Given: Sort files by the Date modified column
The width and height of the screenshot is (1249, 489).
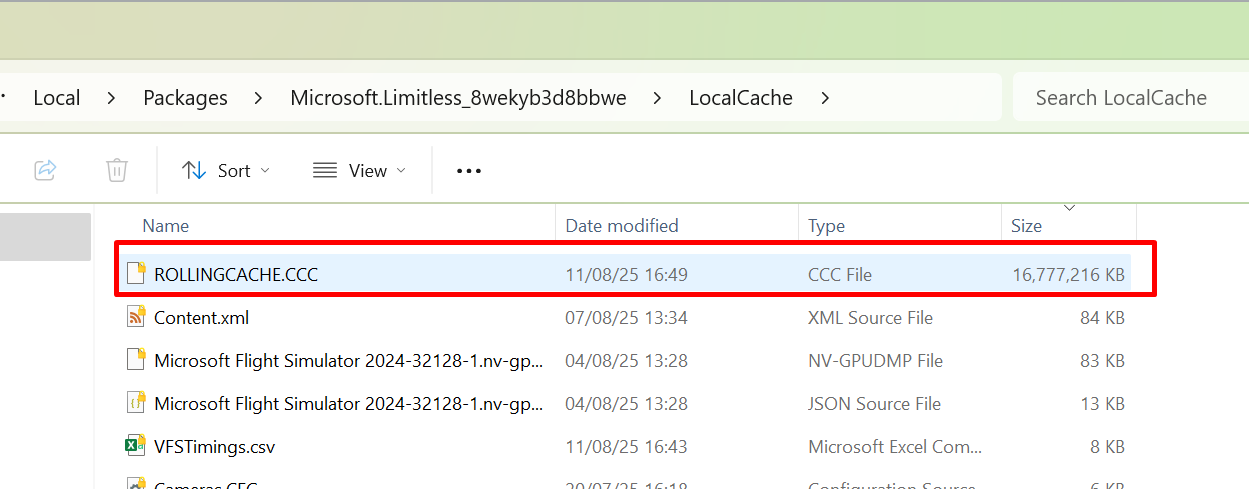Looking at the screenshot, I should pyautogui.click(x=622, y=226).
